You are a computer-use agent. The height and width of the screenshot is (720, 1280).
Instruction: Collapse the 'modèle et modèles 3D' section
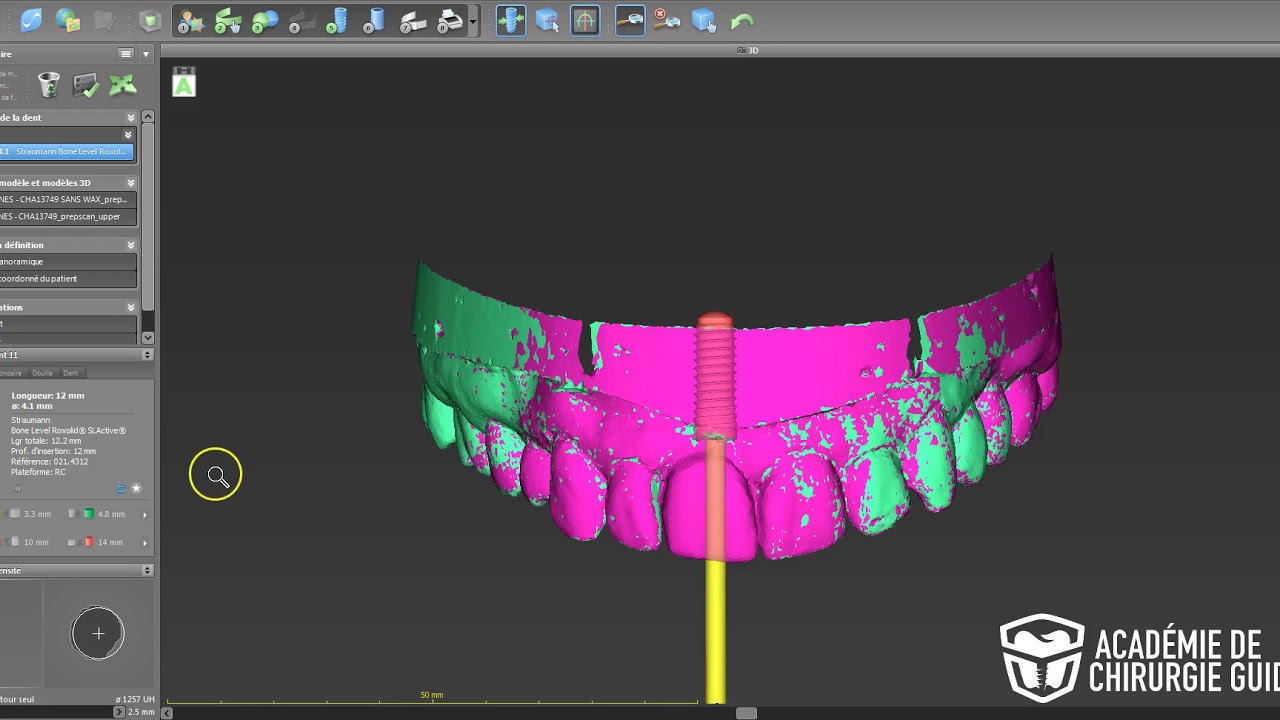[x=131, y=183]
